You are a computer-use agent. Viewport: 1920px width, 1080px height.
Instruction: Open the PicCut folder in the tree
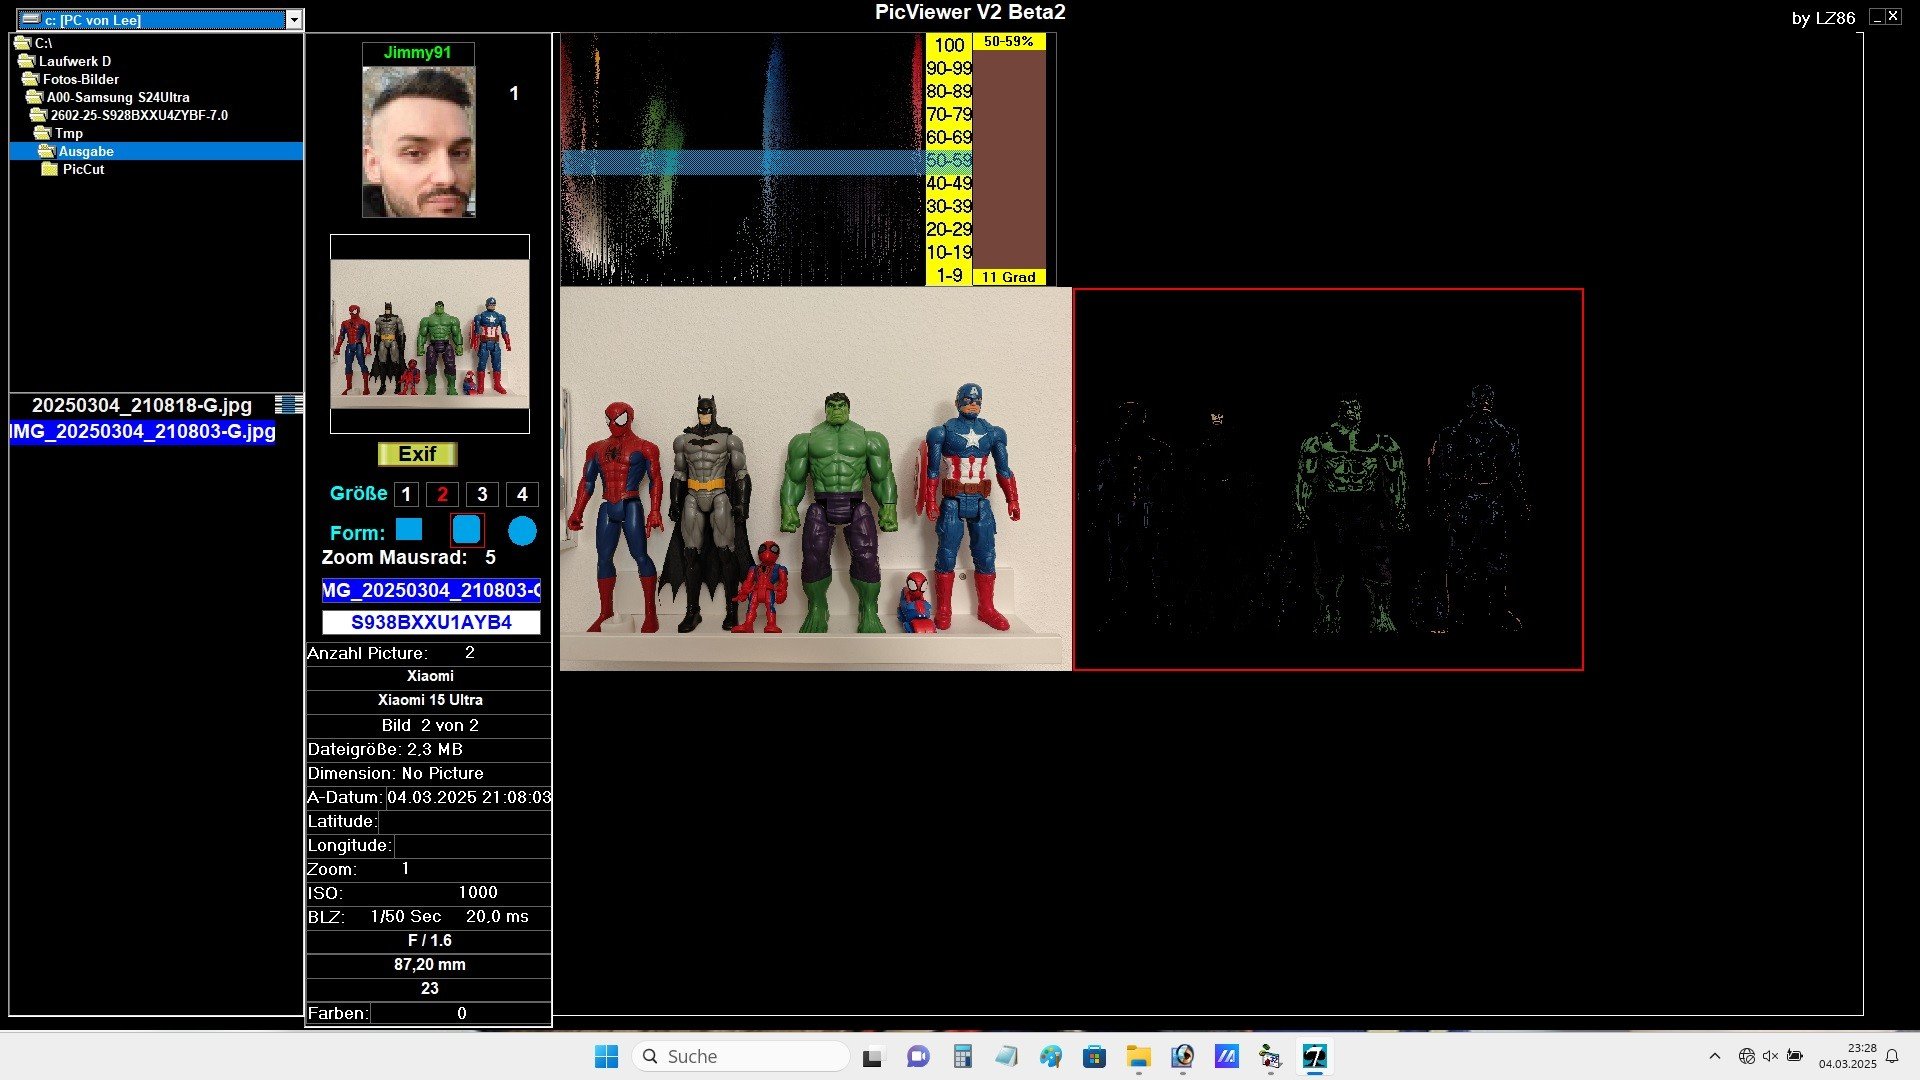tap(83, 169)
